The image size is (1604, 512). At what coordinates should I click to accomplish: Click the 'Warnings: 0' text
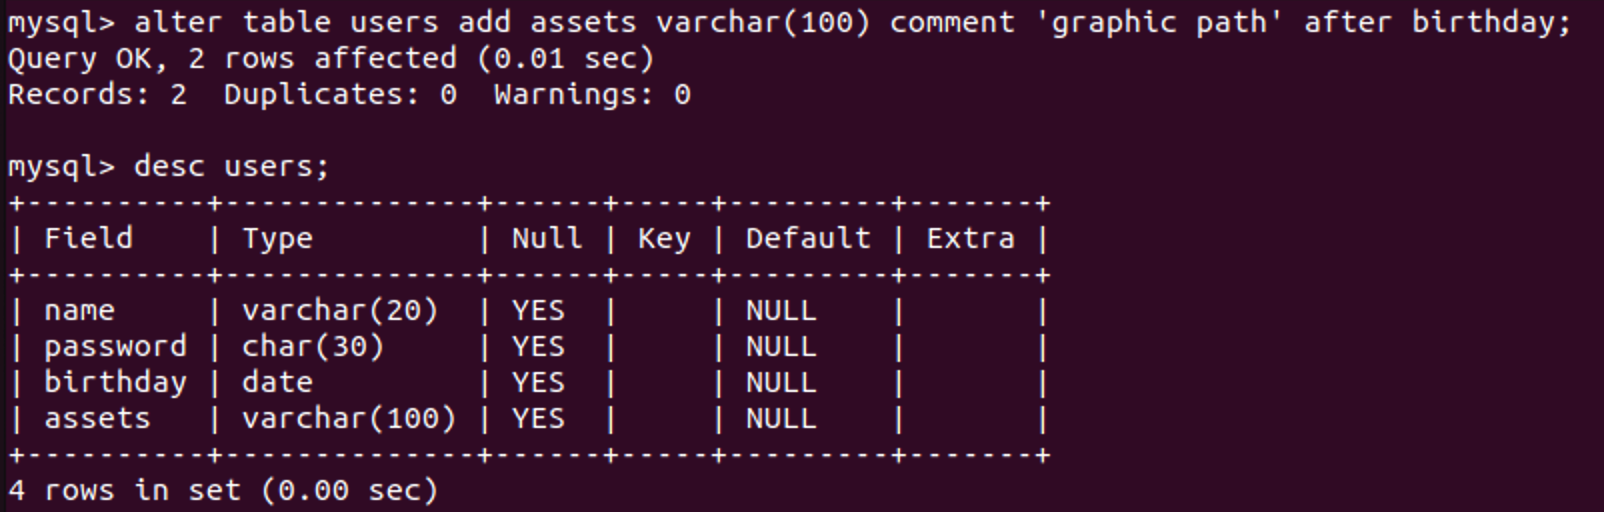point(592,95)
